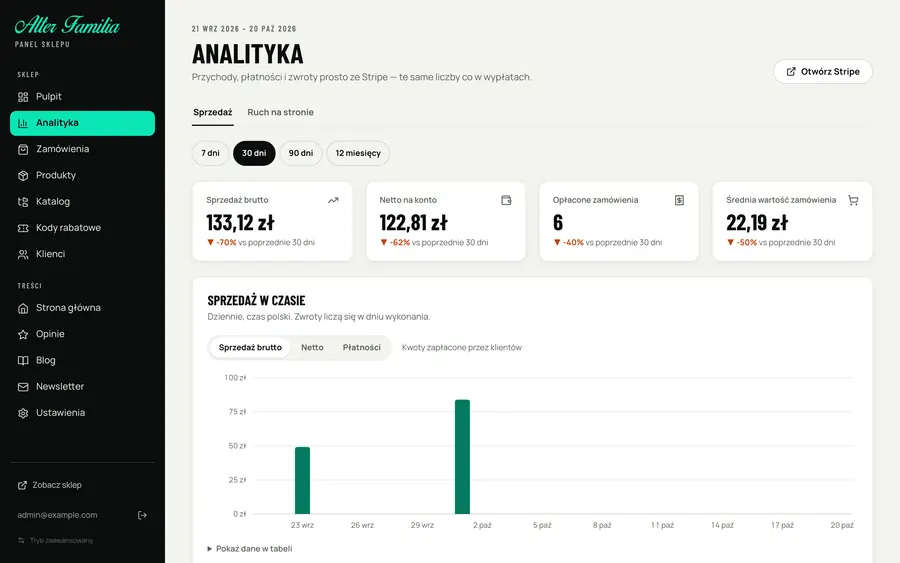Click the Tryb zaawansowany switch icon
Screen dimensions: 900x563
(21, 541)
